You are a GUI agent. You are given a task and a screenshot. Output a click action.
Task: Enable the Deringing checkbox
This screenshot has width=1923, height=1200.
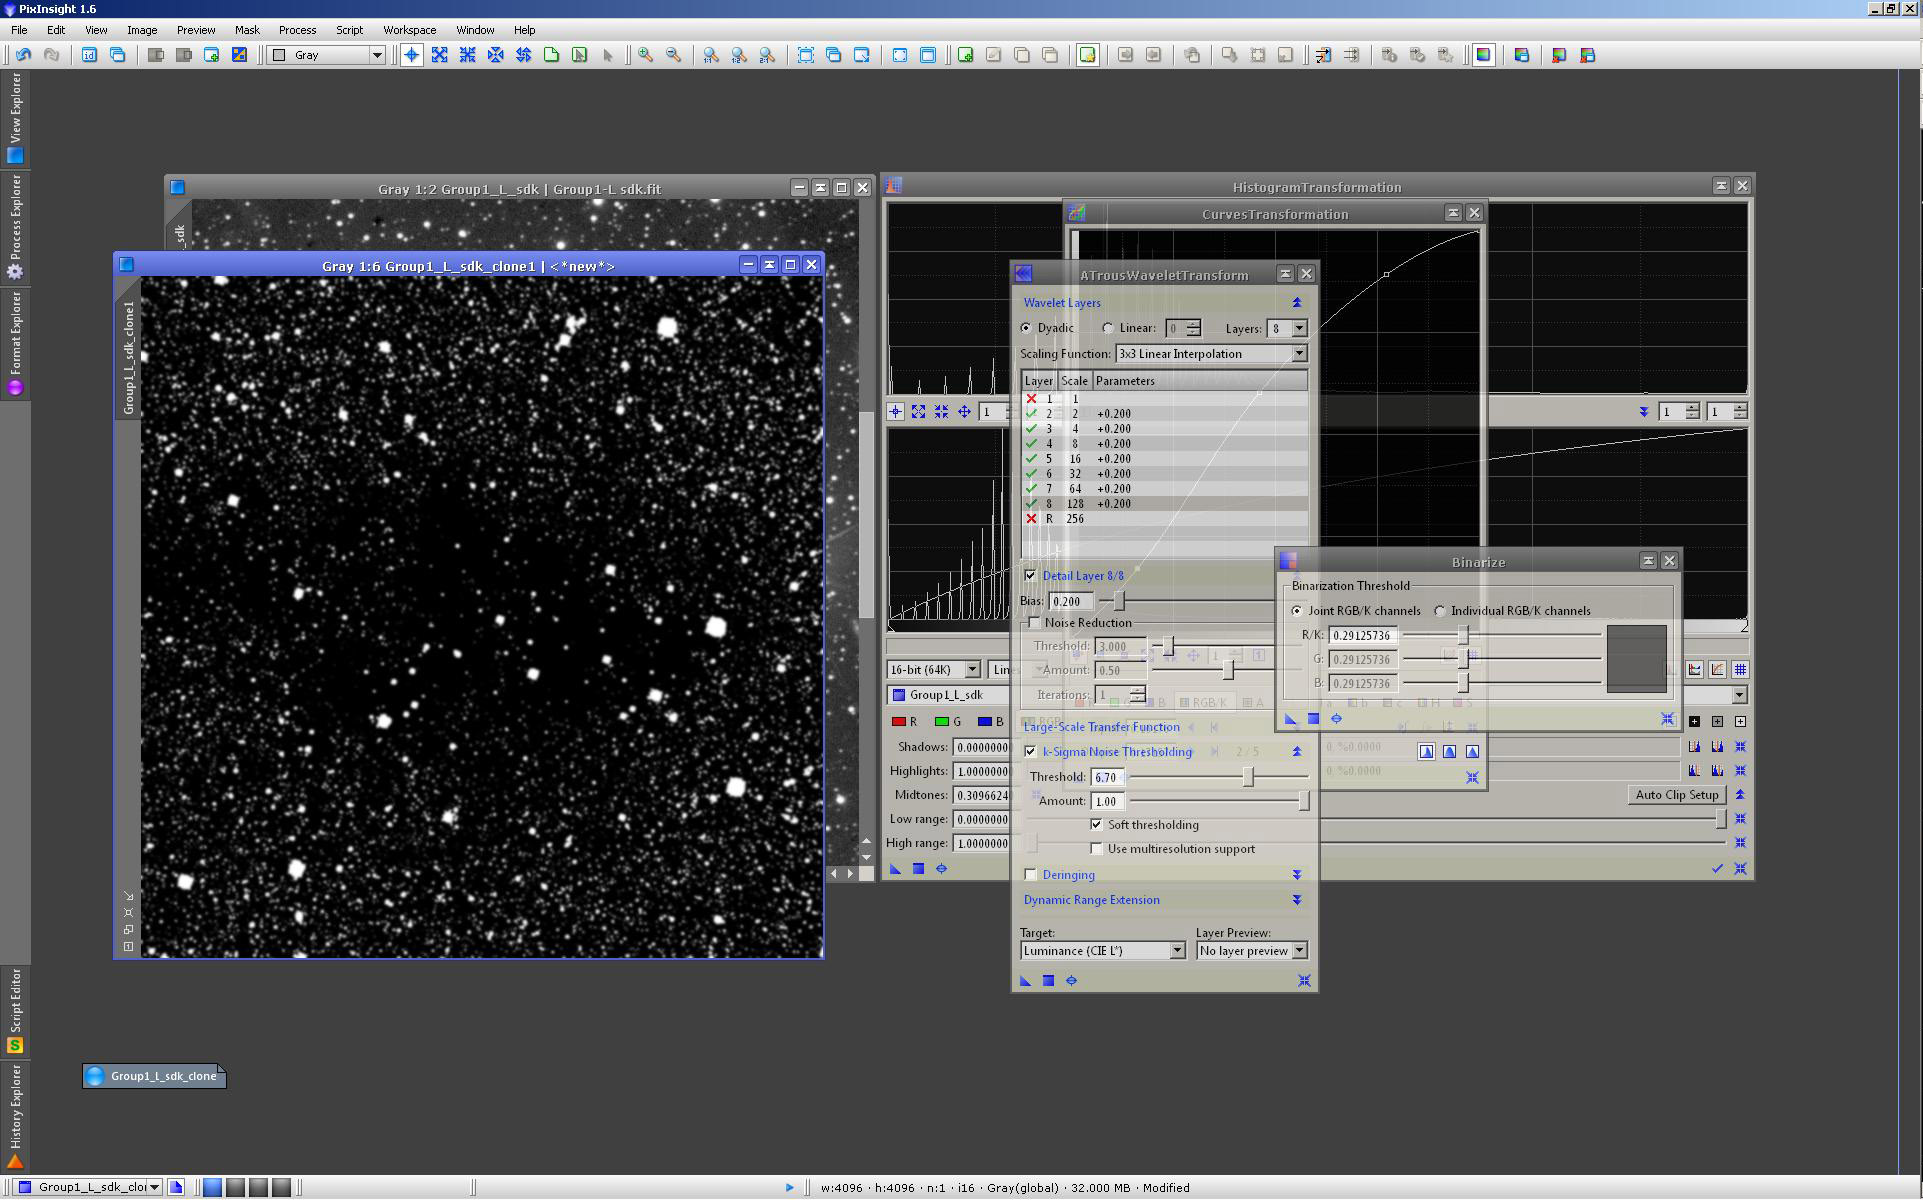(1030, 875)
